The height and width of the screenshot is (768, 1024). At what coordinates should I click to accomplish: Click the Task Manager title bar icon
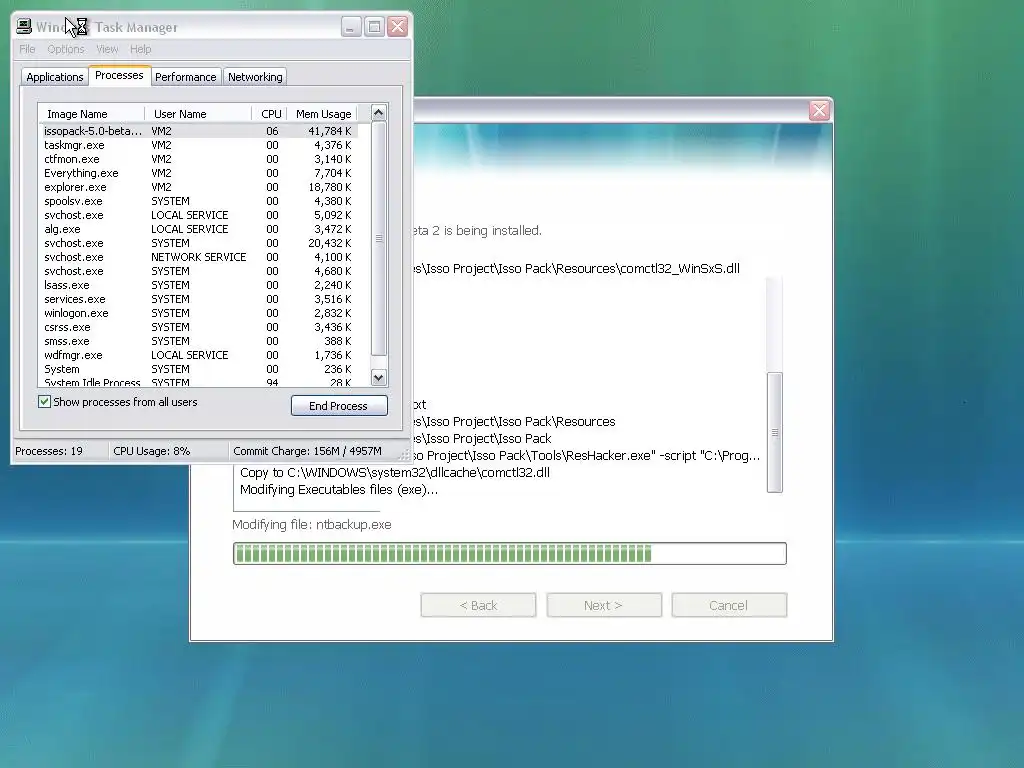coord(24,27)
